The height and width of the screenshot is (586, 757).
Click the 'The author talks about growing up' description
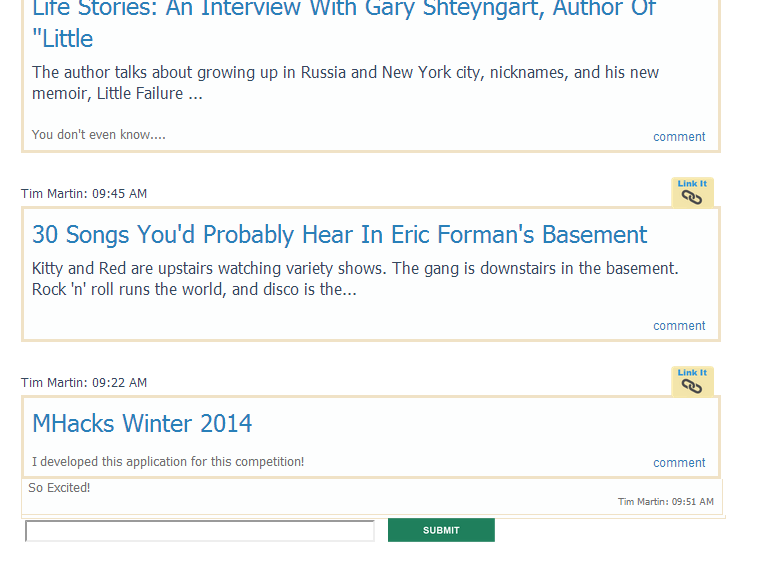click(x=345, y=83)
